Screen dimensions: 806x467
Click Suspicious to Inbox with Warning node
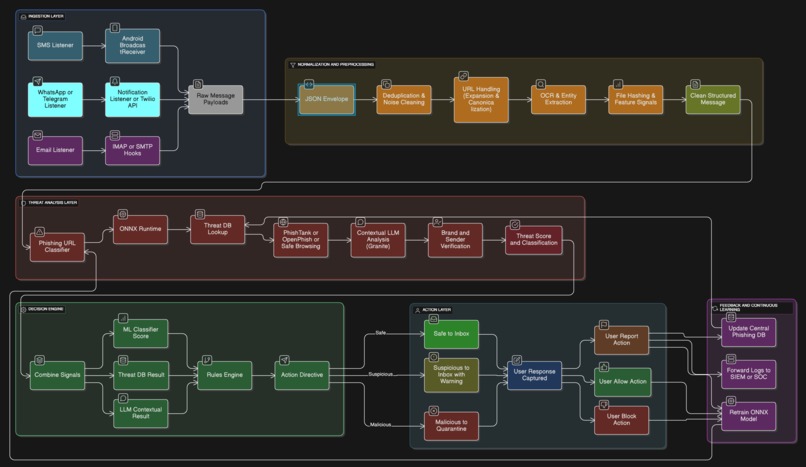click(x=451, y=375)
